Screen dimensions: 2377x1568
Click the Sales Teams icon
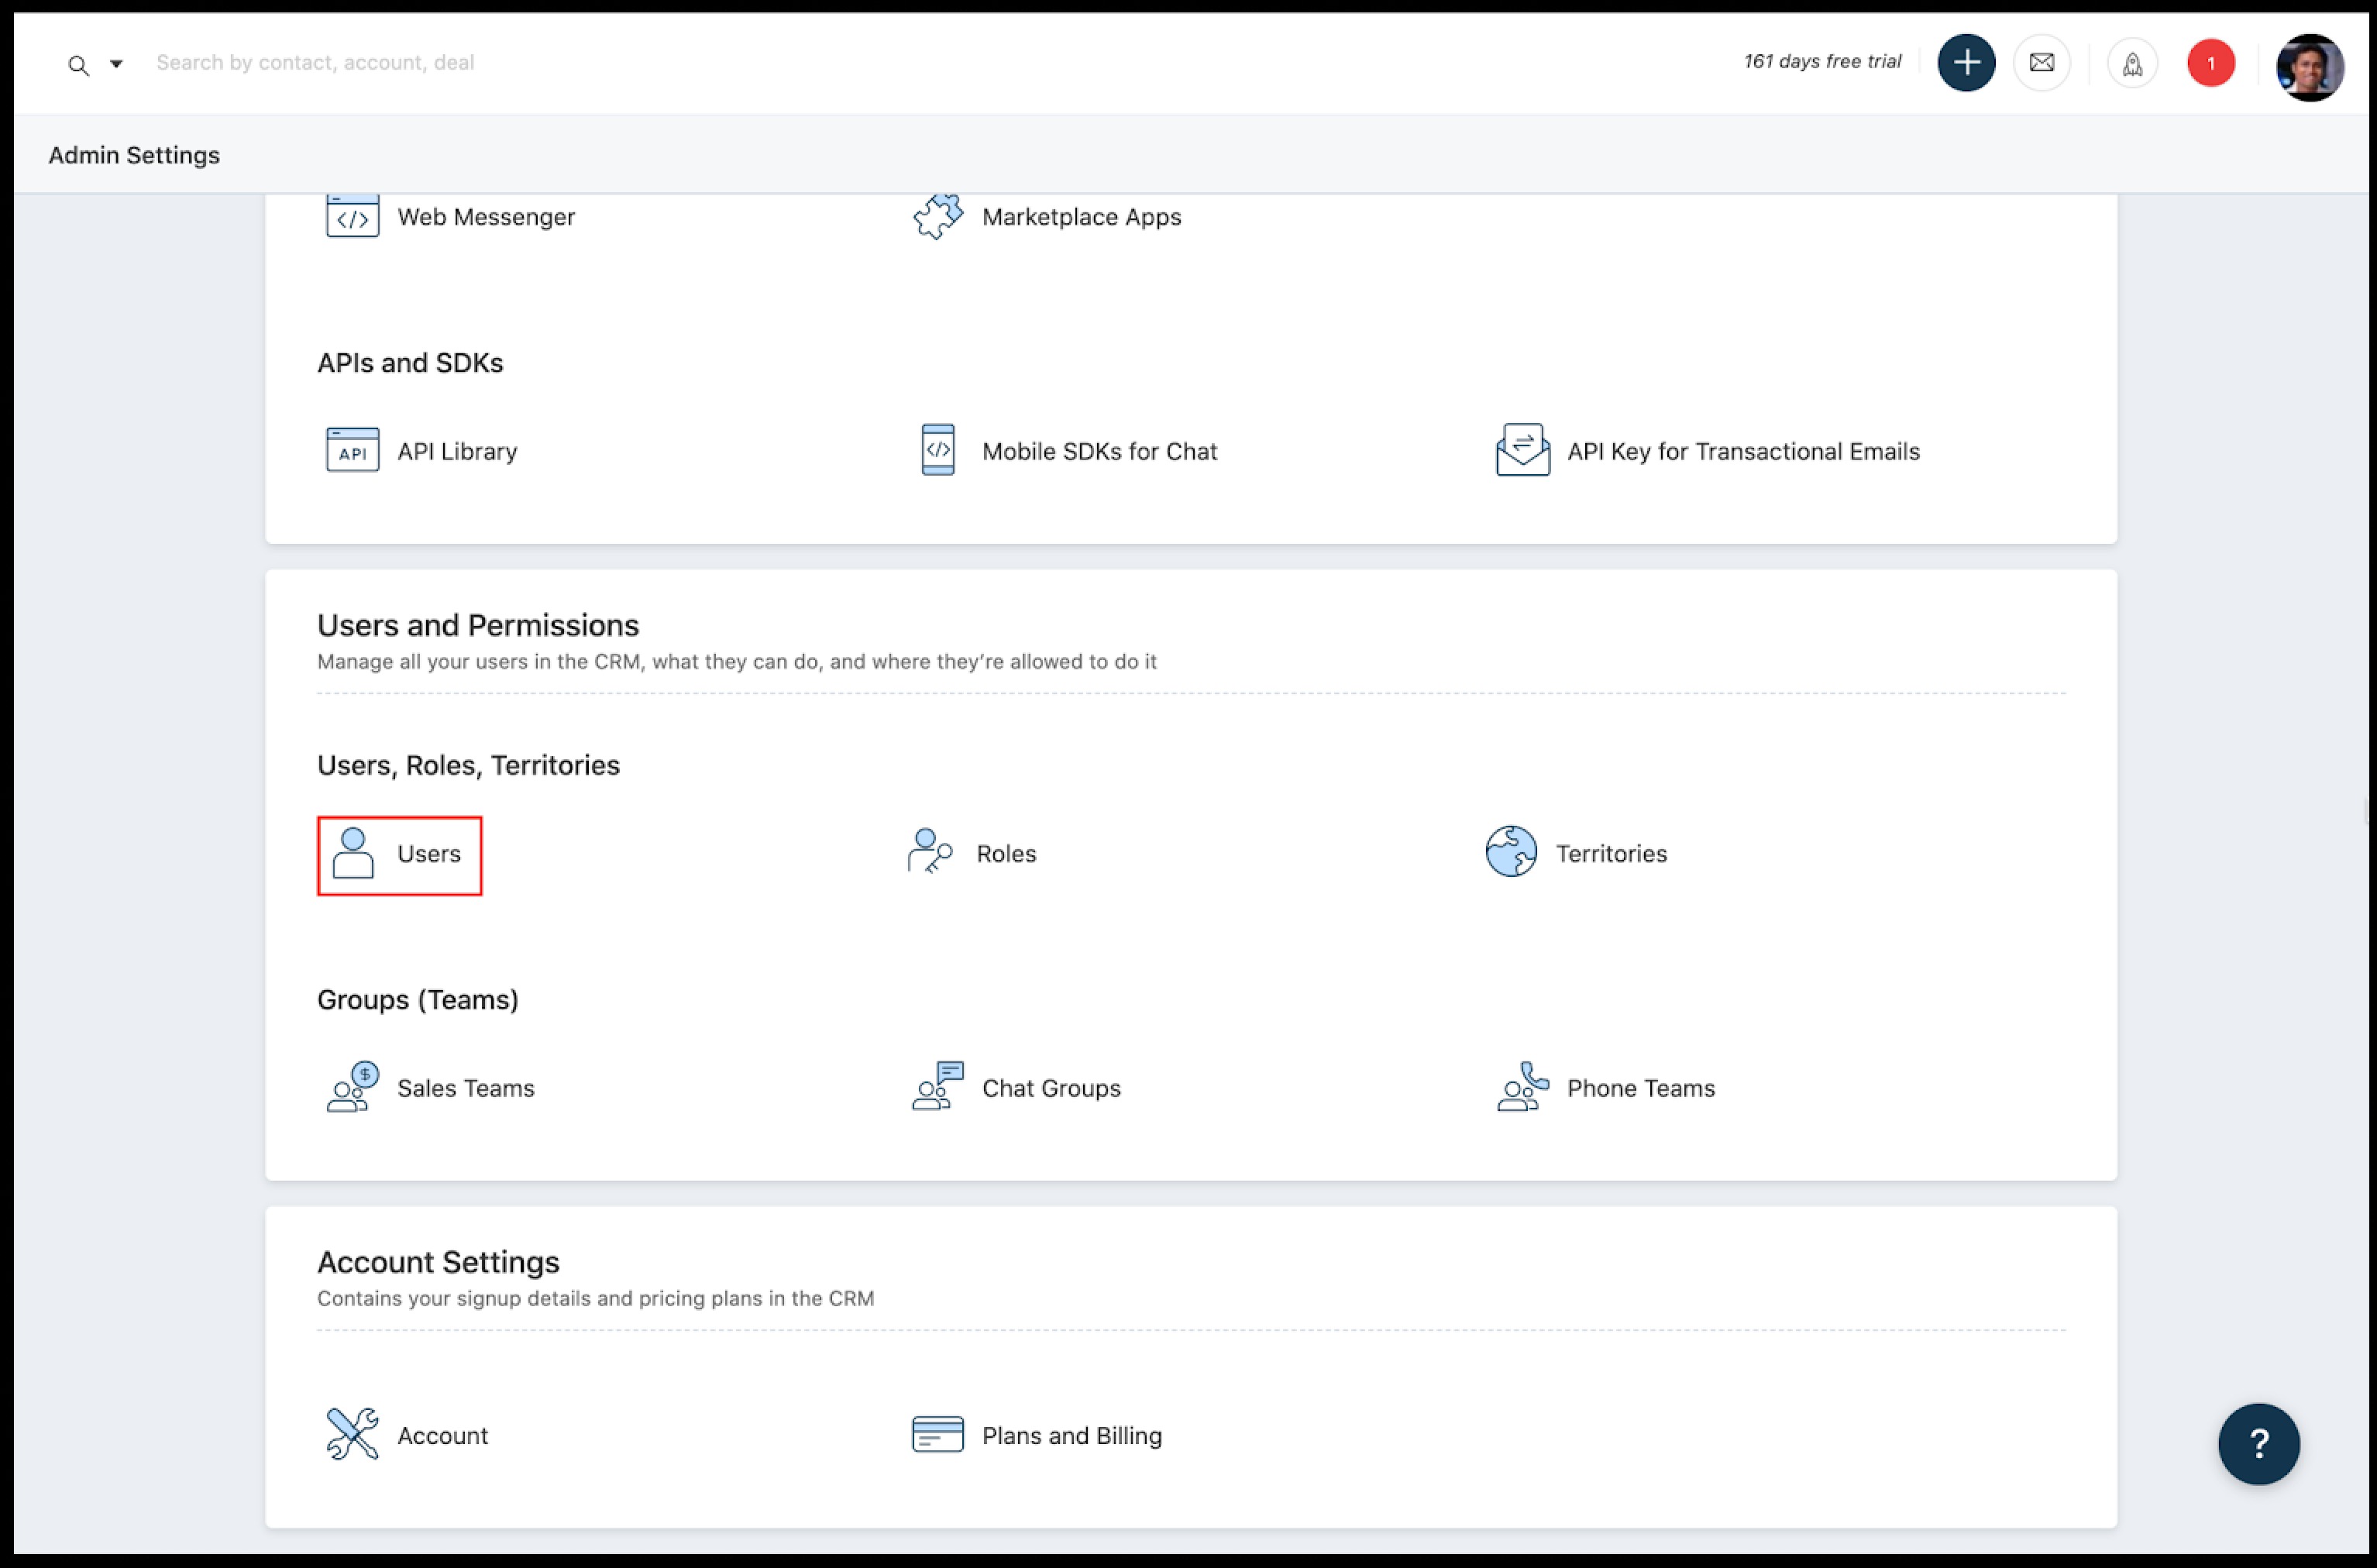tap(352, 1087)
